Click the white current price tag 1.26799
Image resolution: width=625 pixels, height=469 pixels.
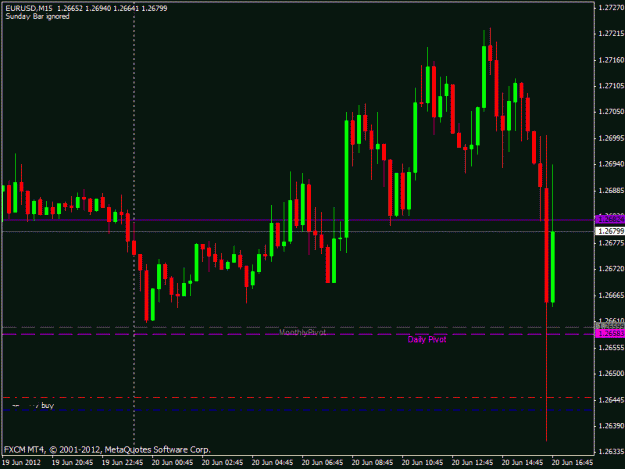610,231
